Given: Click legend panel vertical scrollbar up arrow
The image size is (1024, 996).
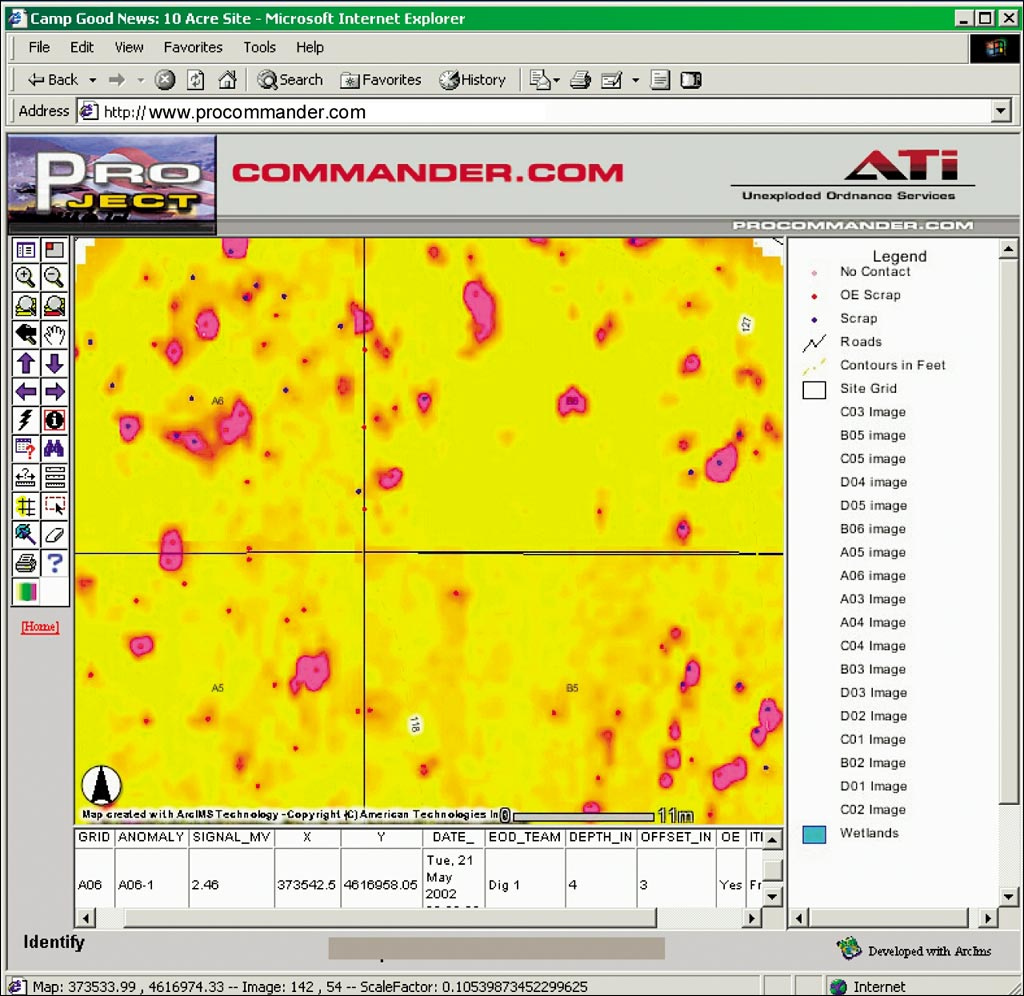Looking at the screenshot, I should pyautogui.click(x=1009, y=249).
